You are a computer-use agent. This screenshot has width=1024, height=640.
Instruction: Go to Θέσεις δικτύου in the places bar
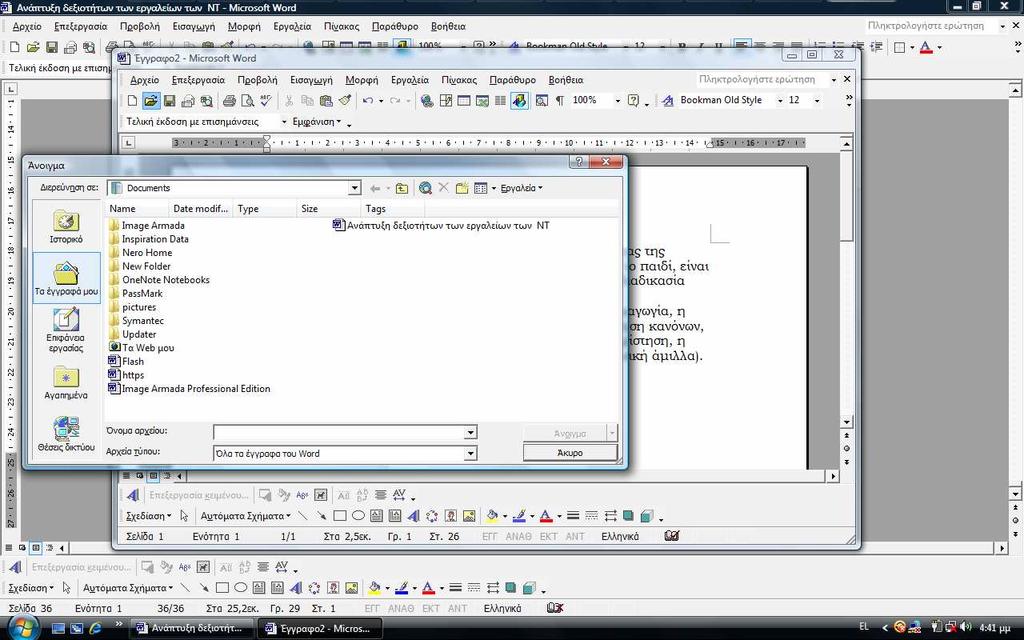click(66, 435)
